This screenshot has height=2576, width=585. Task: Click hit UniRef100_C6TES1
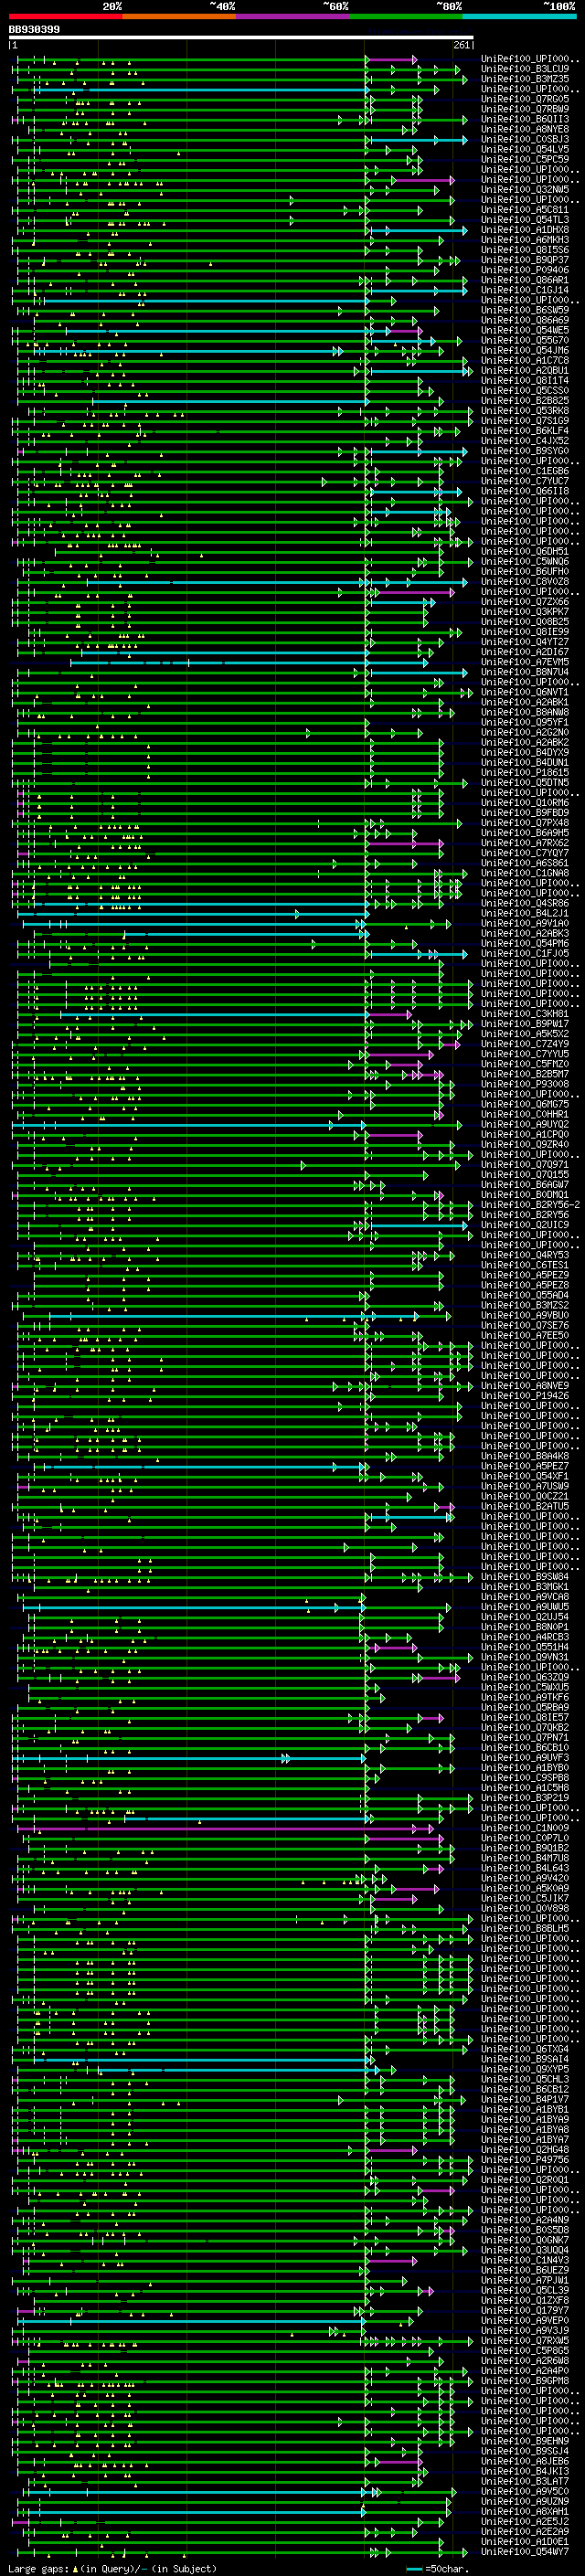pos(524,1264)
